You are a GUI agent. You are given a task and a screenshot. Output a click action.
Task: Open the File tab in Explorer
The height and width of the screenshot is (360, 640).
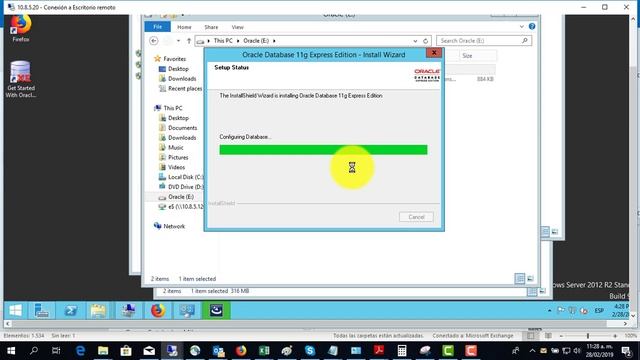point(158,27)
